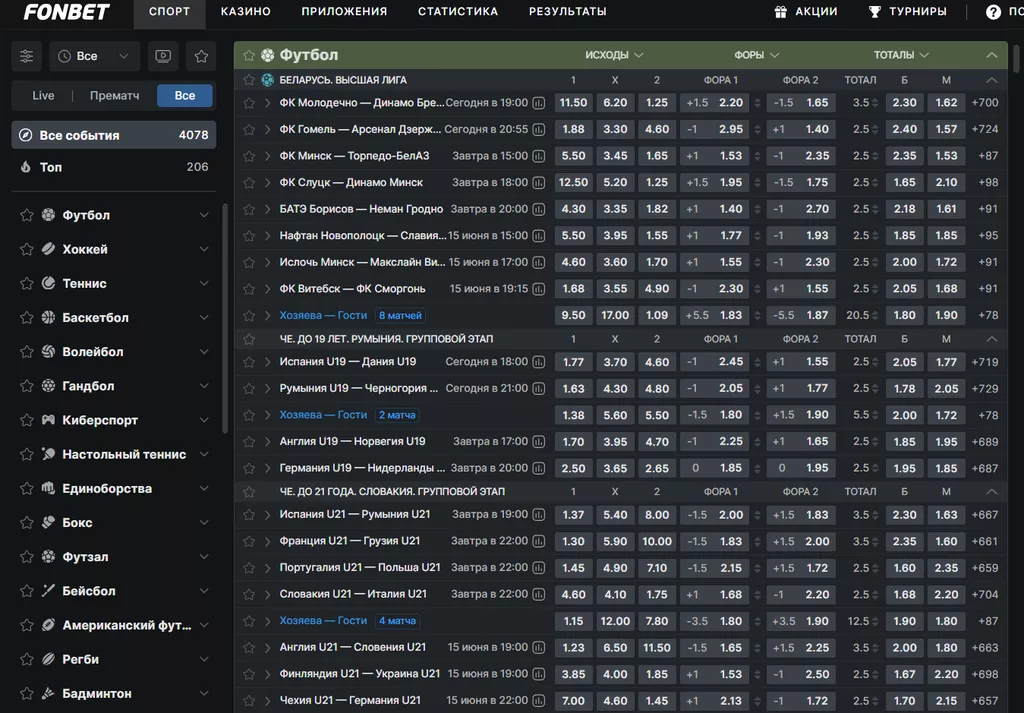This screenshot has height=713, width=1024.
Task: Open the Результаты menu item
Action: coord(567,12)
